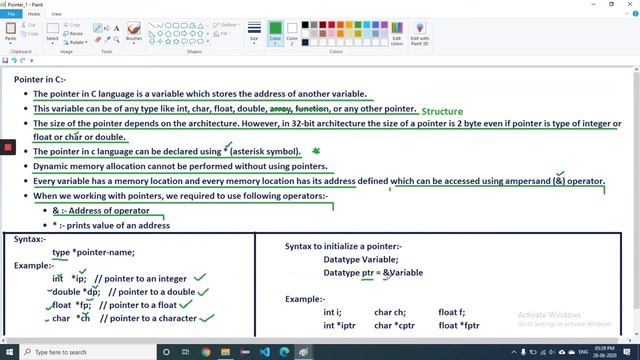
Task: Click the horizontal canvas scrollbar
Action: coord(313,340)
